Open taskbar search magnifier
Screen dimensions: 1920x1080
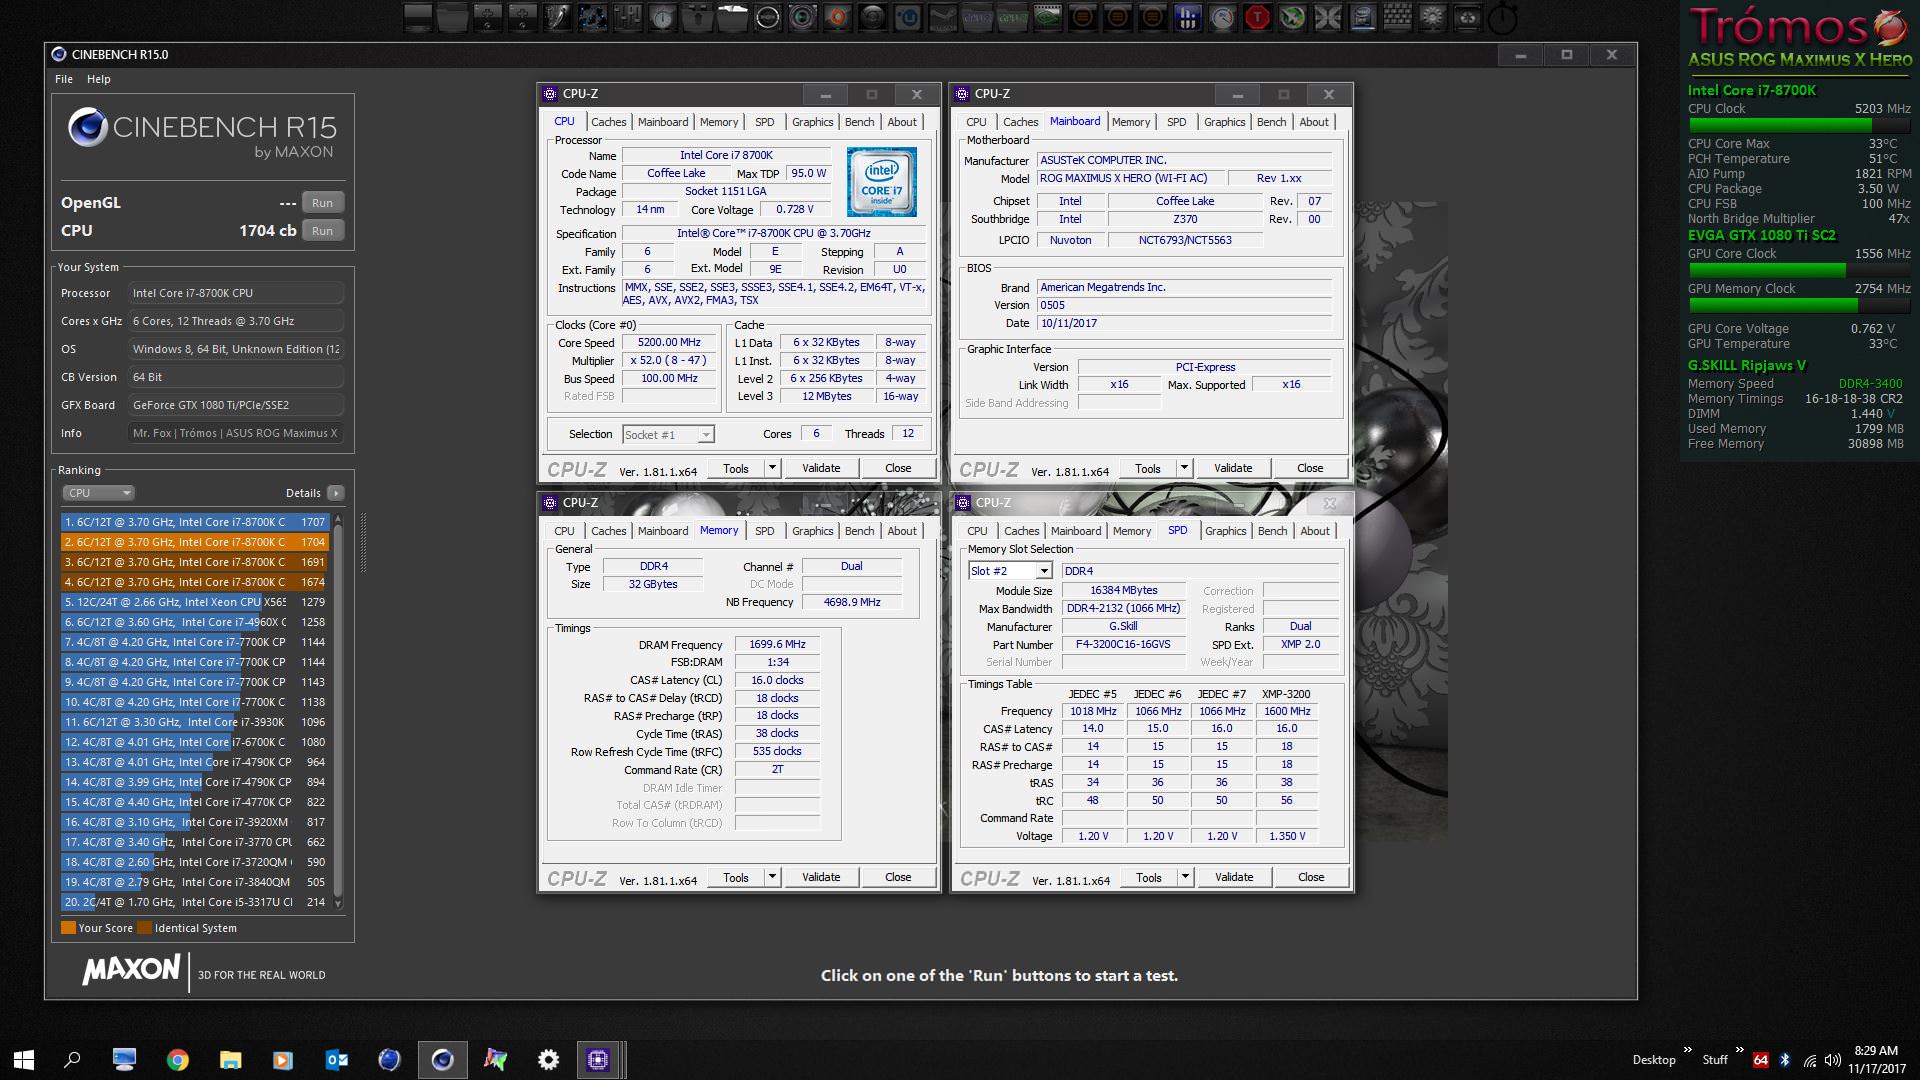[72, 1060]
